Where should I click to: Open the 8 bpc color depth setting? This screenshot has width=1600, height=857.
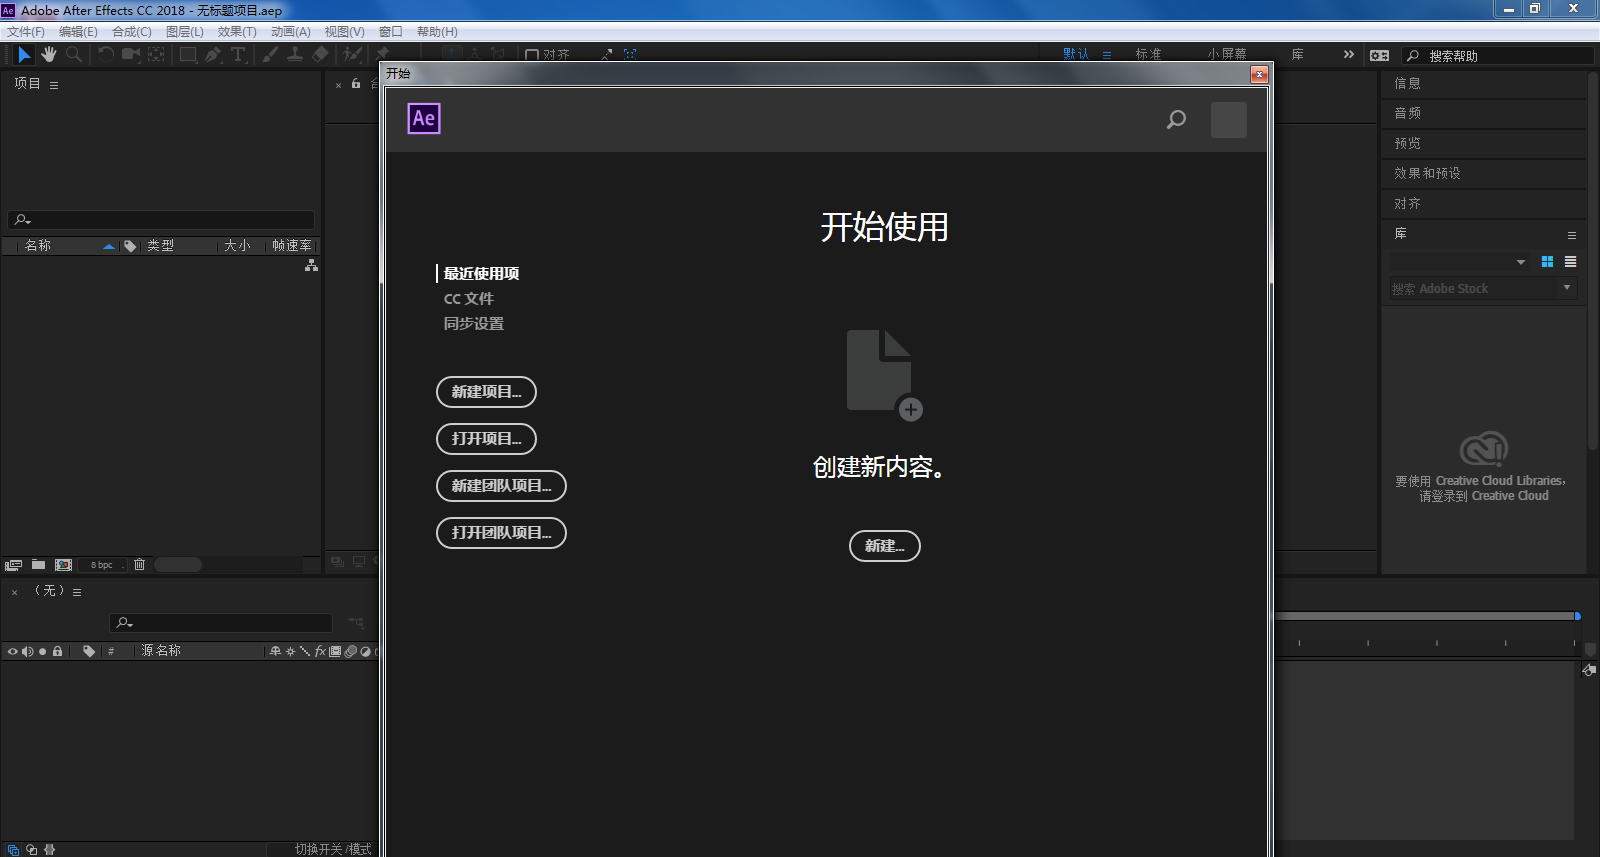102,565
